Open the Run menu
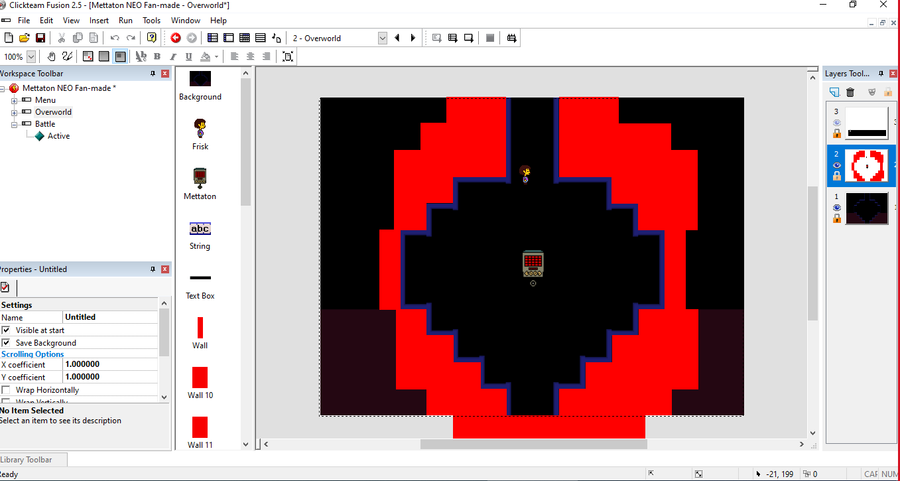Screen dimensions: 900x481 pyautogui.click(x=125, y=20)
